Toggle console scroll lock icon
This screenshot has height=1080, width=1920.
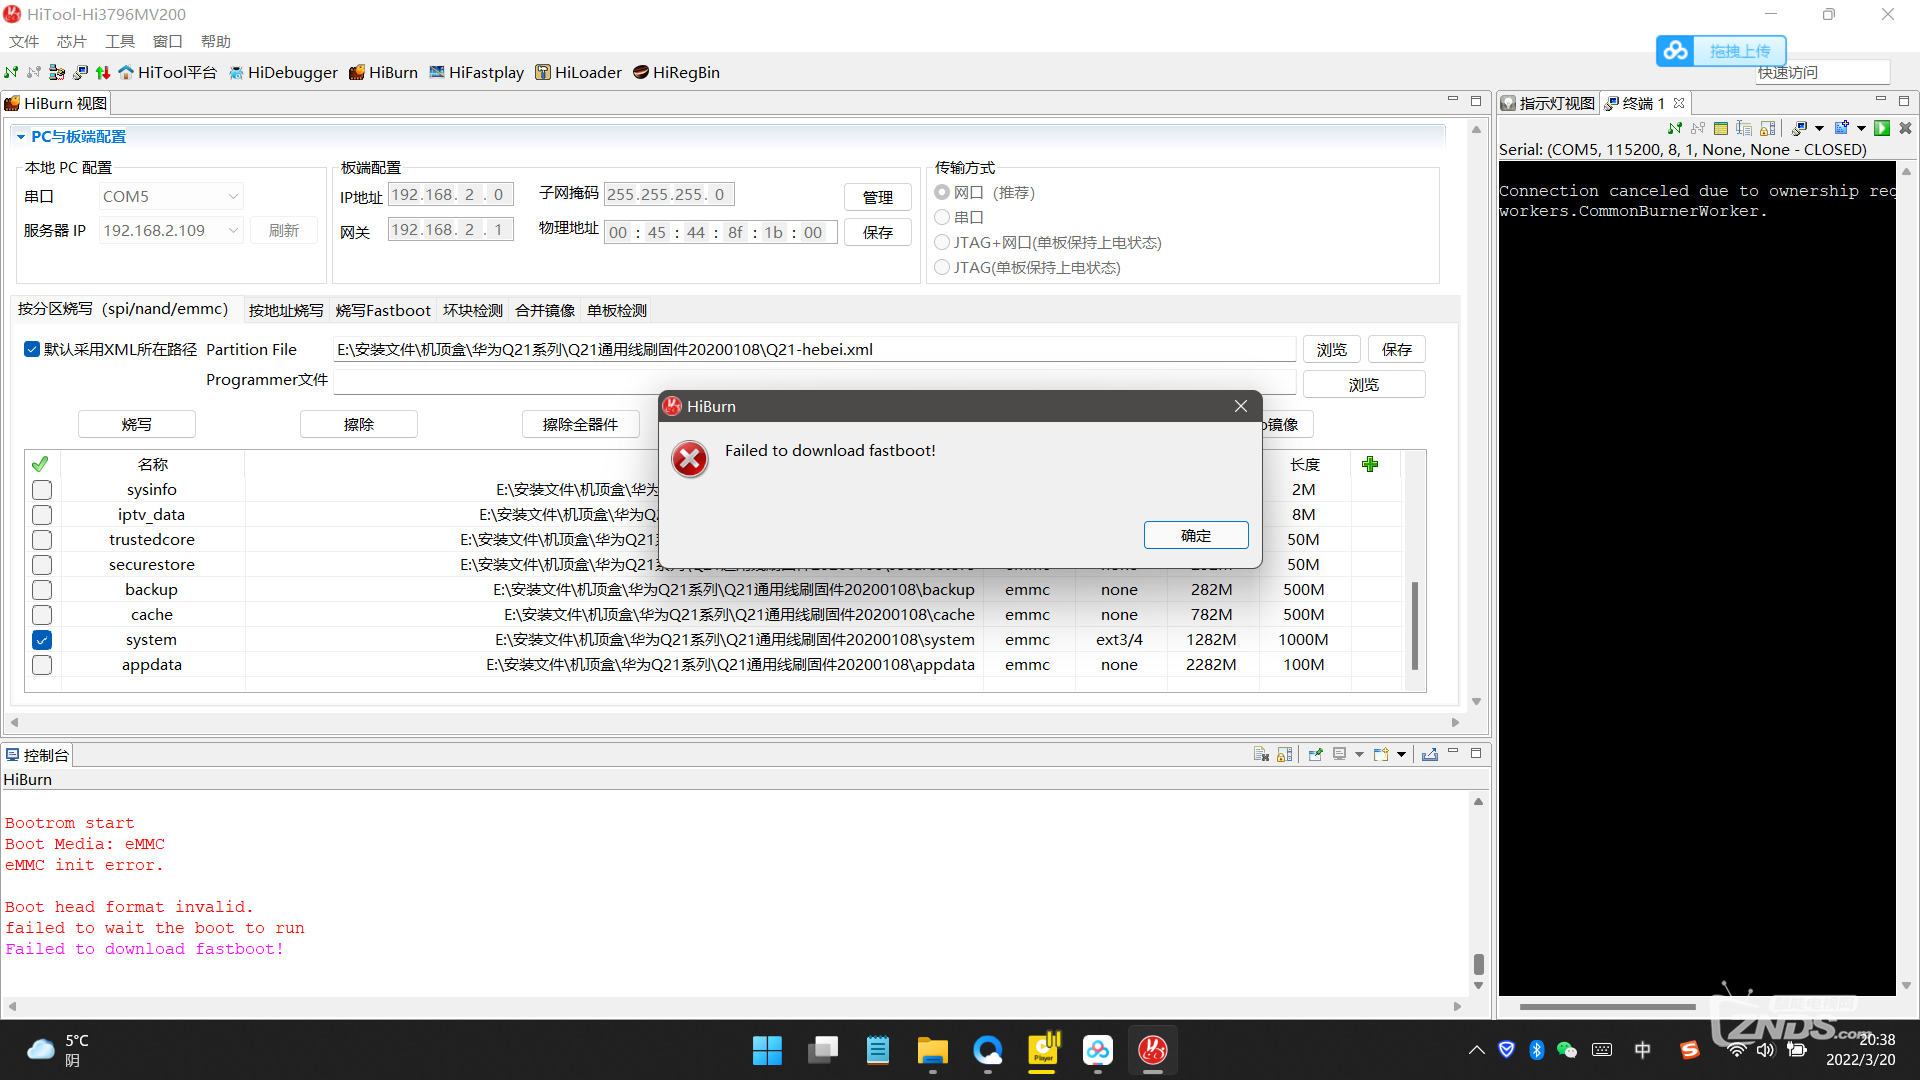click(1285, 754)
